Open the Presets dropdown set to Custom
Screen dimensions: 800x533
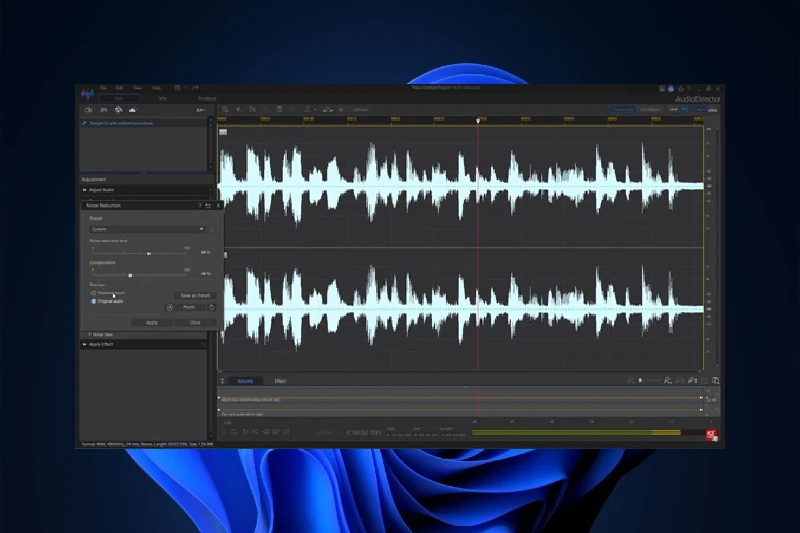(x=147, y=229)
